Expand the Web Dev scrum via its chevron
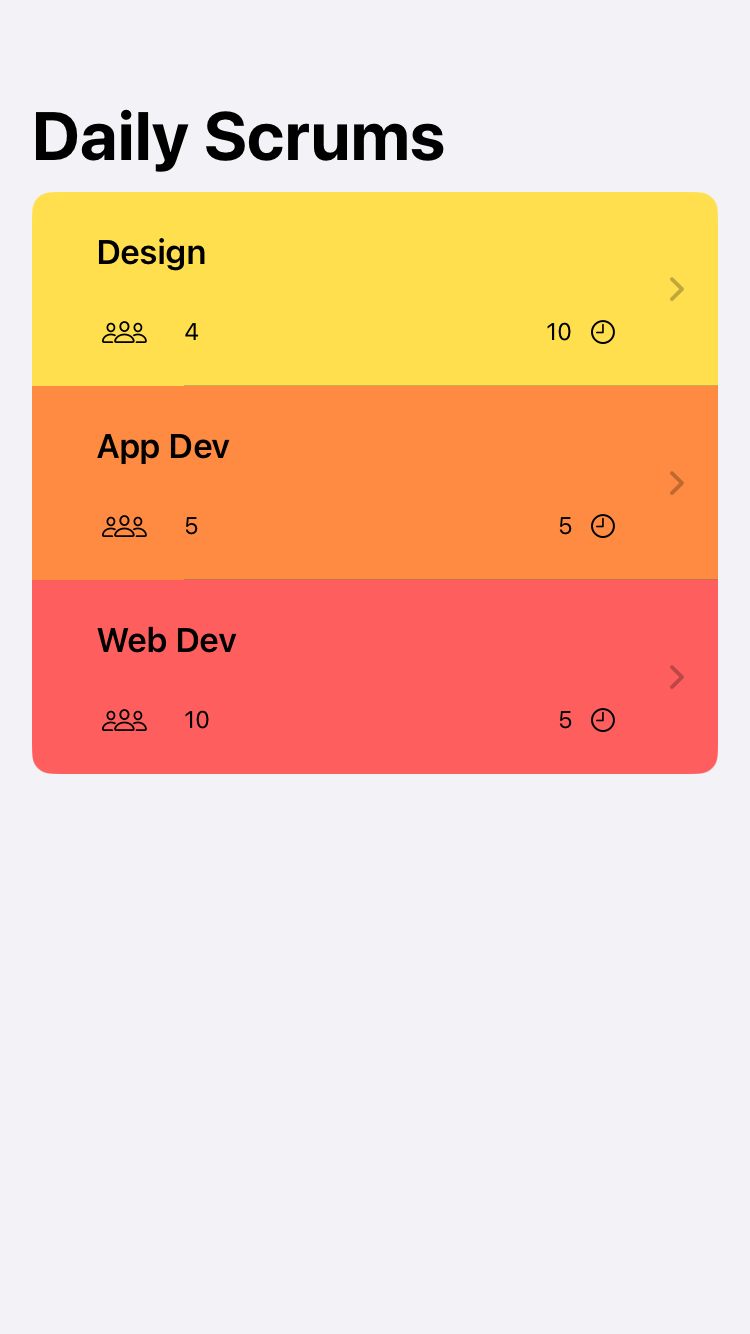The width and height of the screenshot is (750, 1334). (x=677, y=677)
